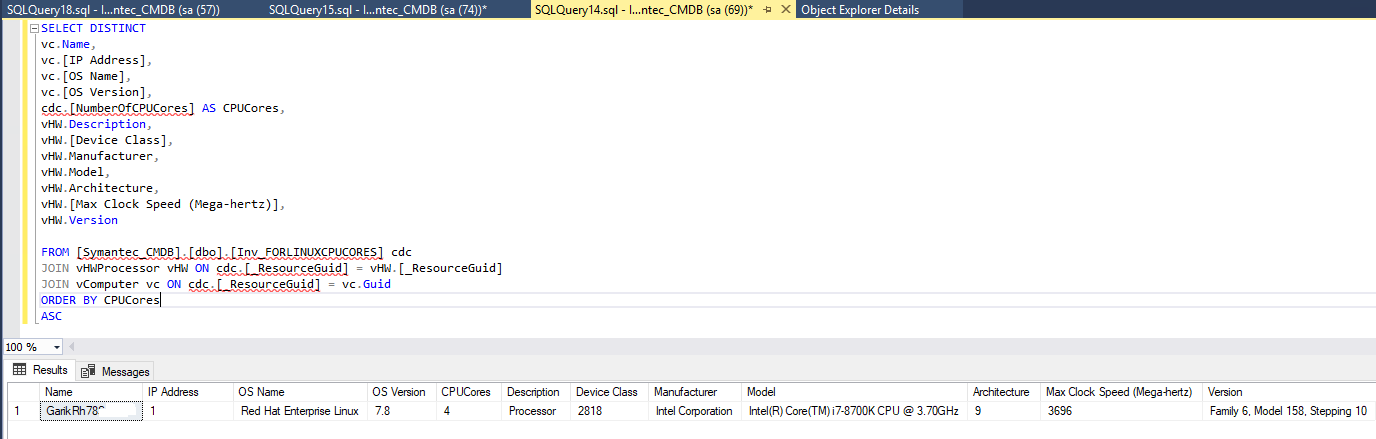Screen dimensions: 1376x439
Task: Place cursor on vHW.Manufacturer line
Action: [x=100, y=156]
